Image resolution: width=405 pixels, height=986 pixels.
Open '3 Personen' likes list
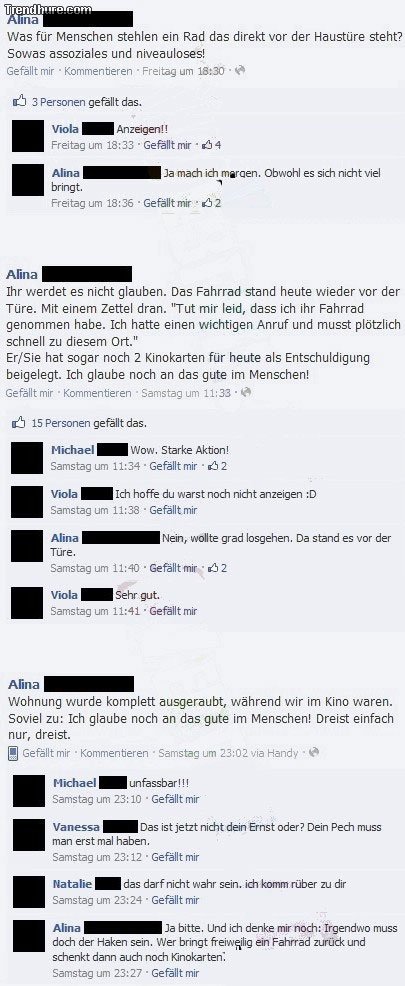click(x=58, y=102)
